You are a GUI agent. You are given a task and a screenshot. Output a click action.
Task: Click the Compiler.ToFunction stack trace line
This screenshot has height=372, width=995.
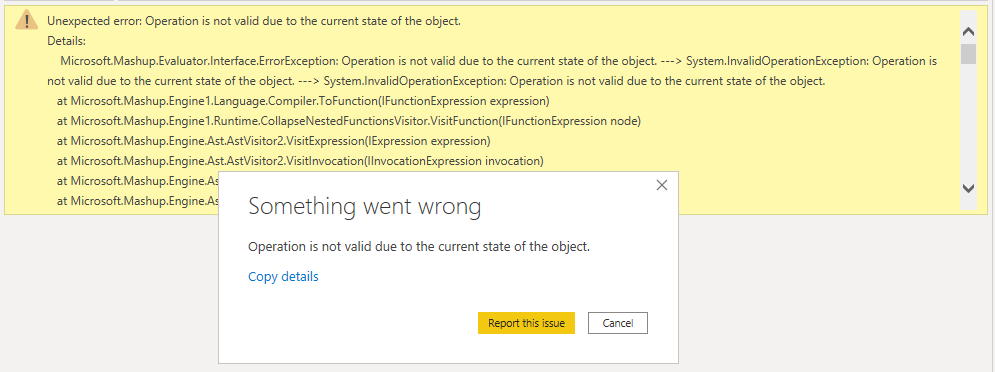[x=303, y=102]
